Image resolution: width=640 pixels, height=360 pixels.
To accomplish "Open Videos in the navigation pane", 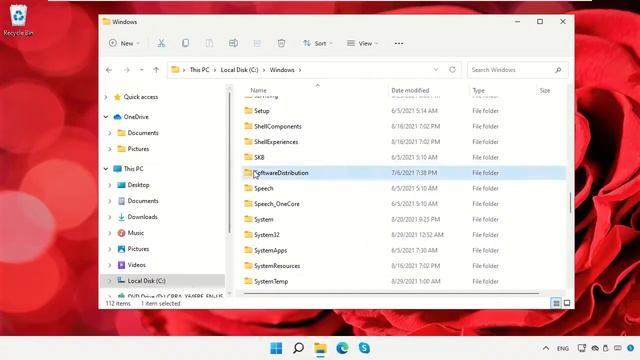I will (136, 265).
